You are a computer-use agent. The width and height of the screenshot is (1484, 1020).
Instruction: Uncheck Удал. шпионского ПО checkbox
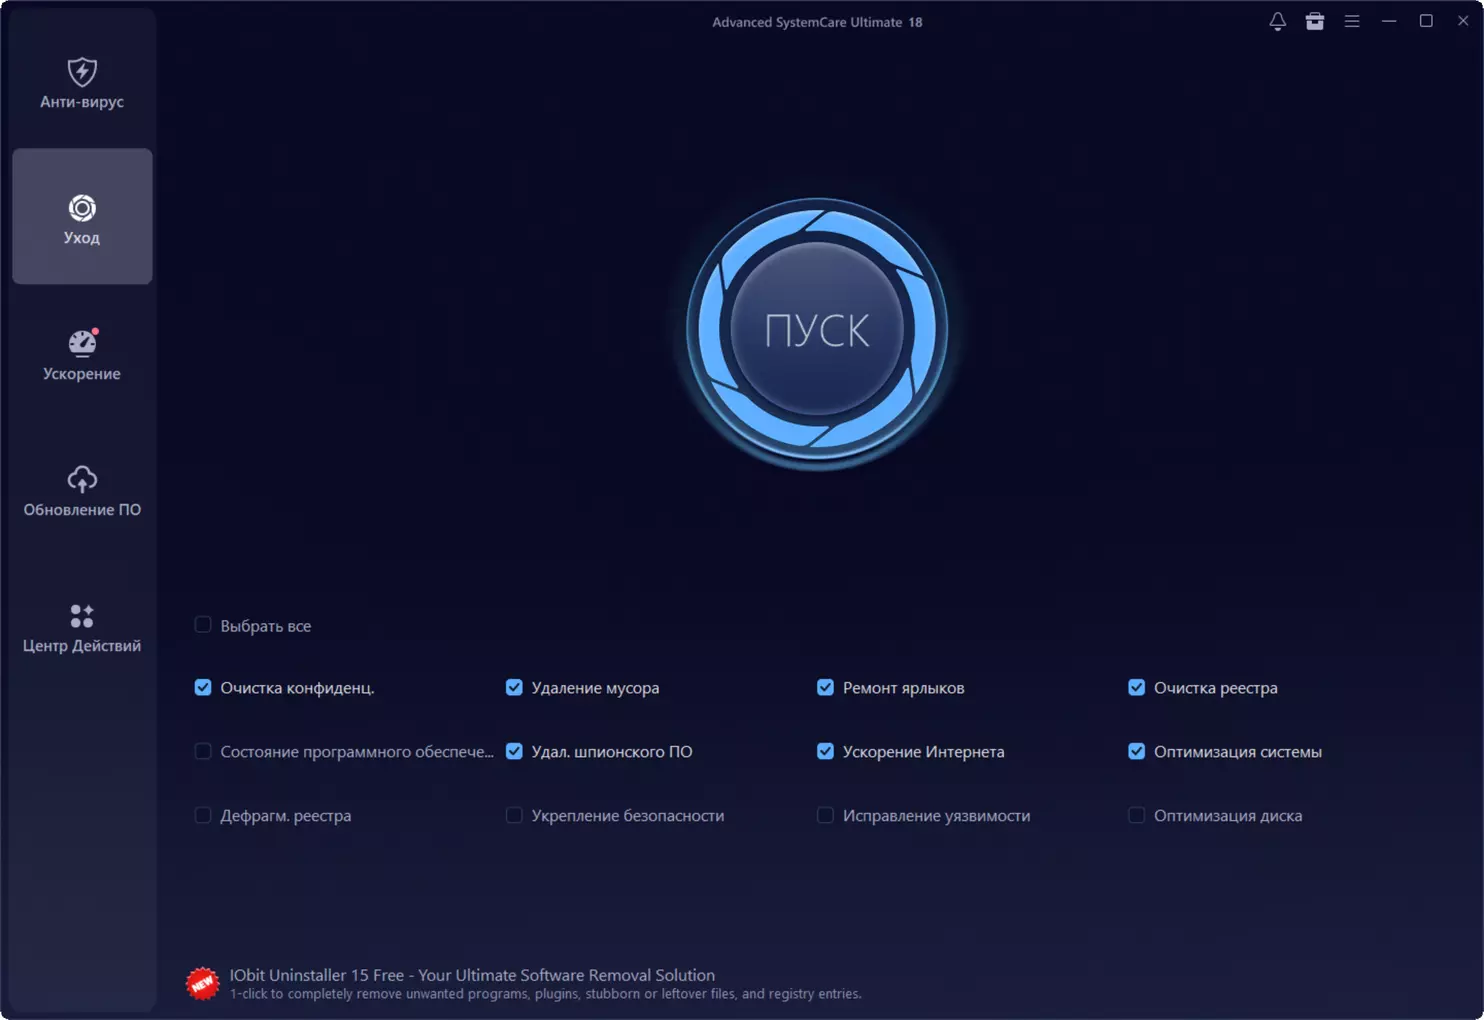pyautogui.click(x=514, y=751)
